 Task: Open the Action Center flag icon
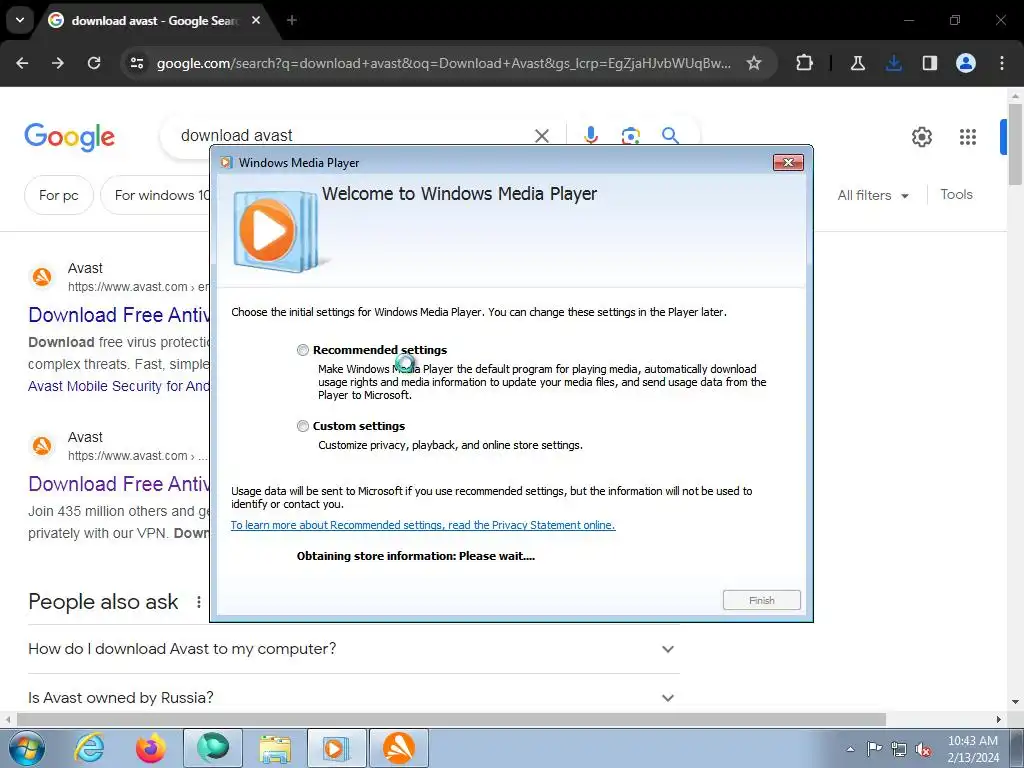(x=874, y=748)
